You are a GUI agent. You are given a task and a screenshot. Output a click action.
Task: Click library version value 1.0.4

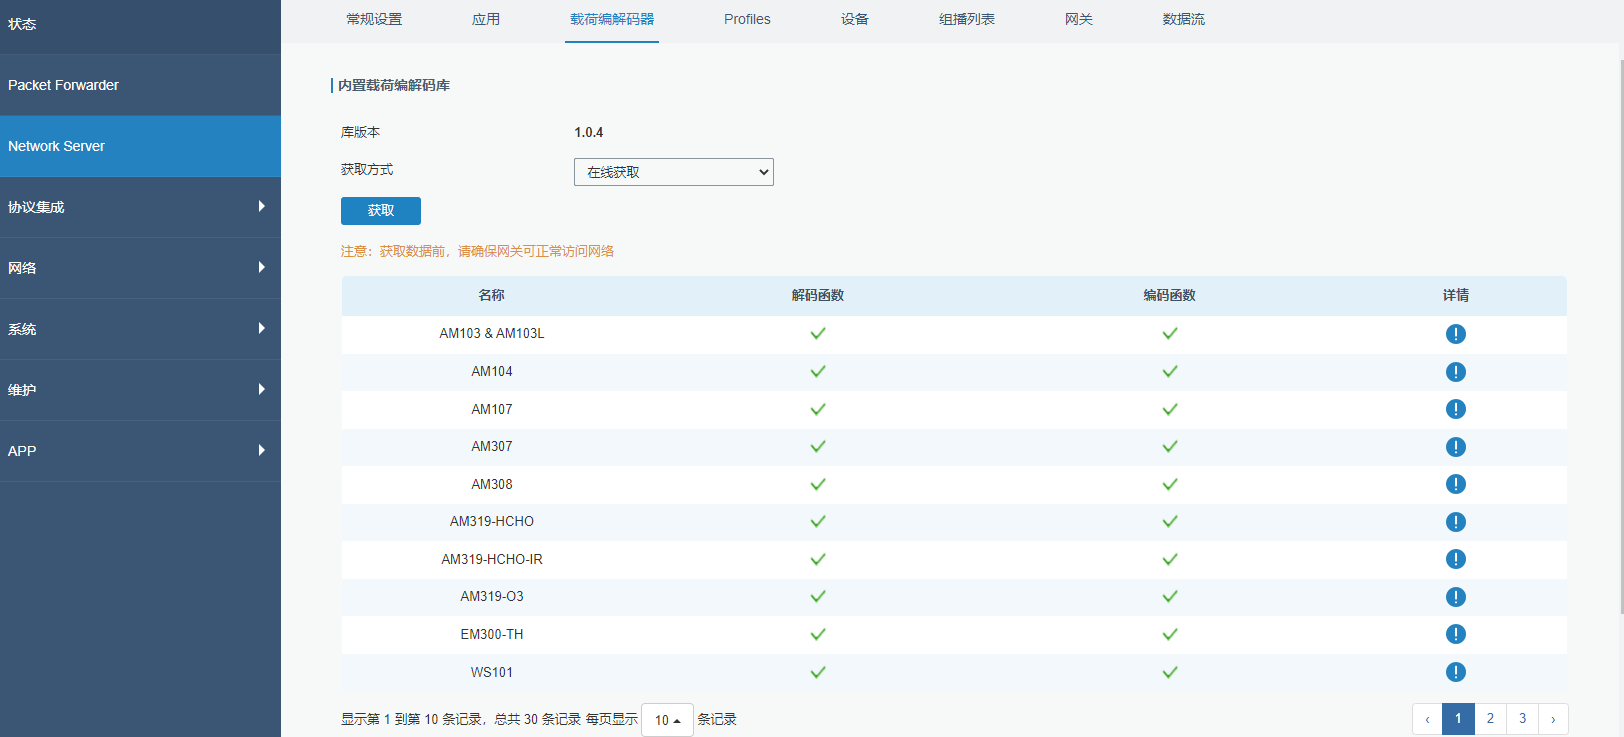[589, 132]
